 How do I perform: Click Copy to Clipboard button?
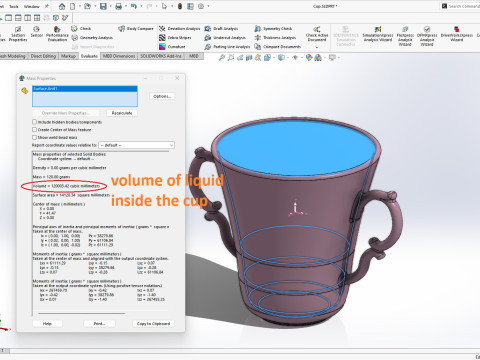153,324
